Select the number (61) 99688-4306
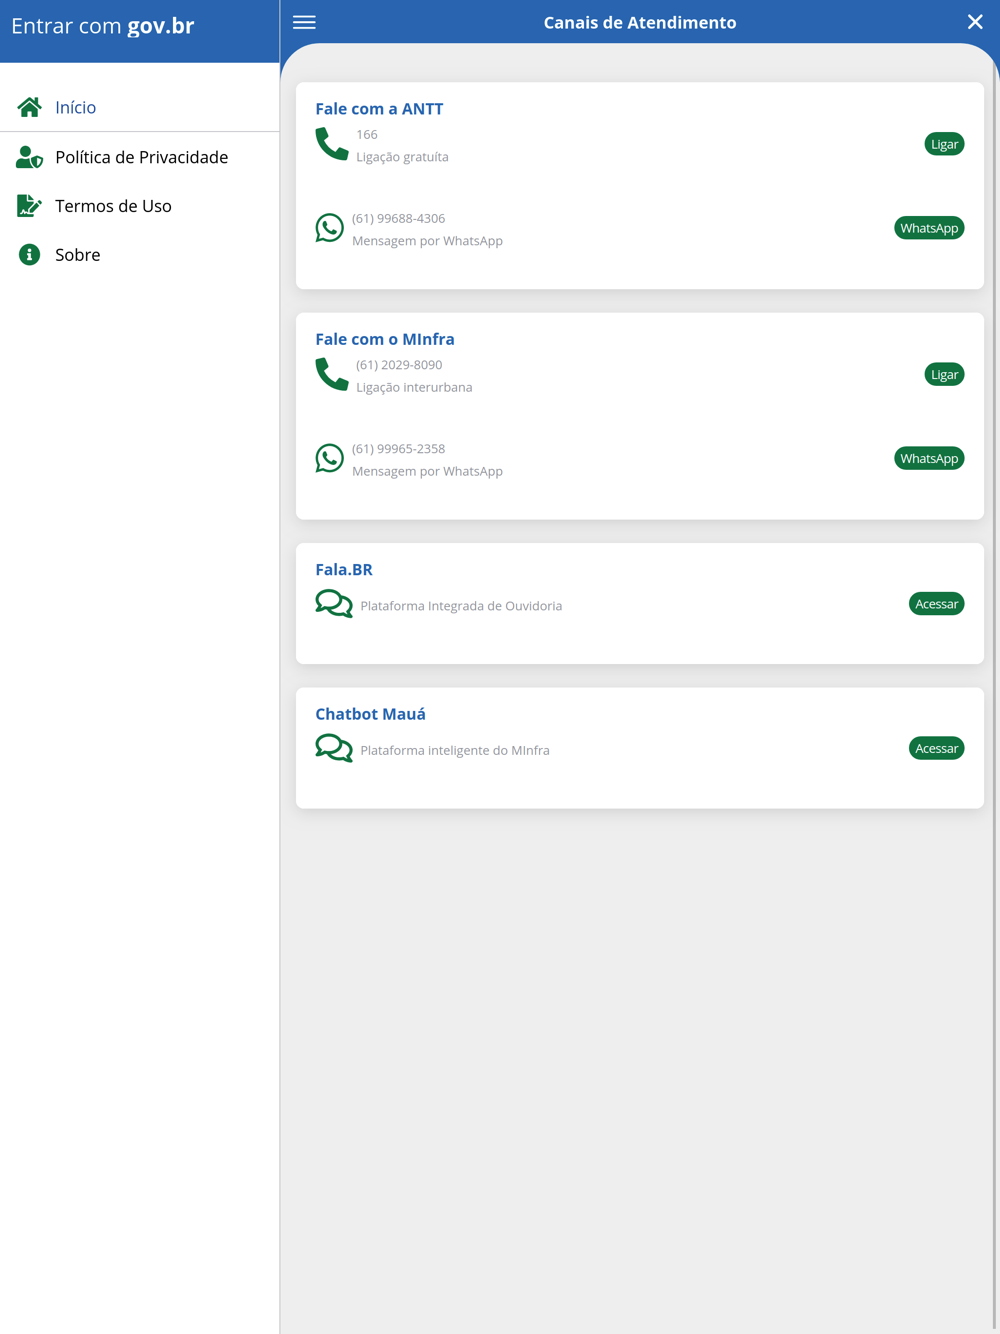The width and height of the screenshot is (1000, 1334). click(x=398, y=218)
